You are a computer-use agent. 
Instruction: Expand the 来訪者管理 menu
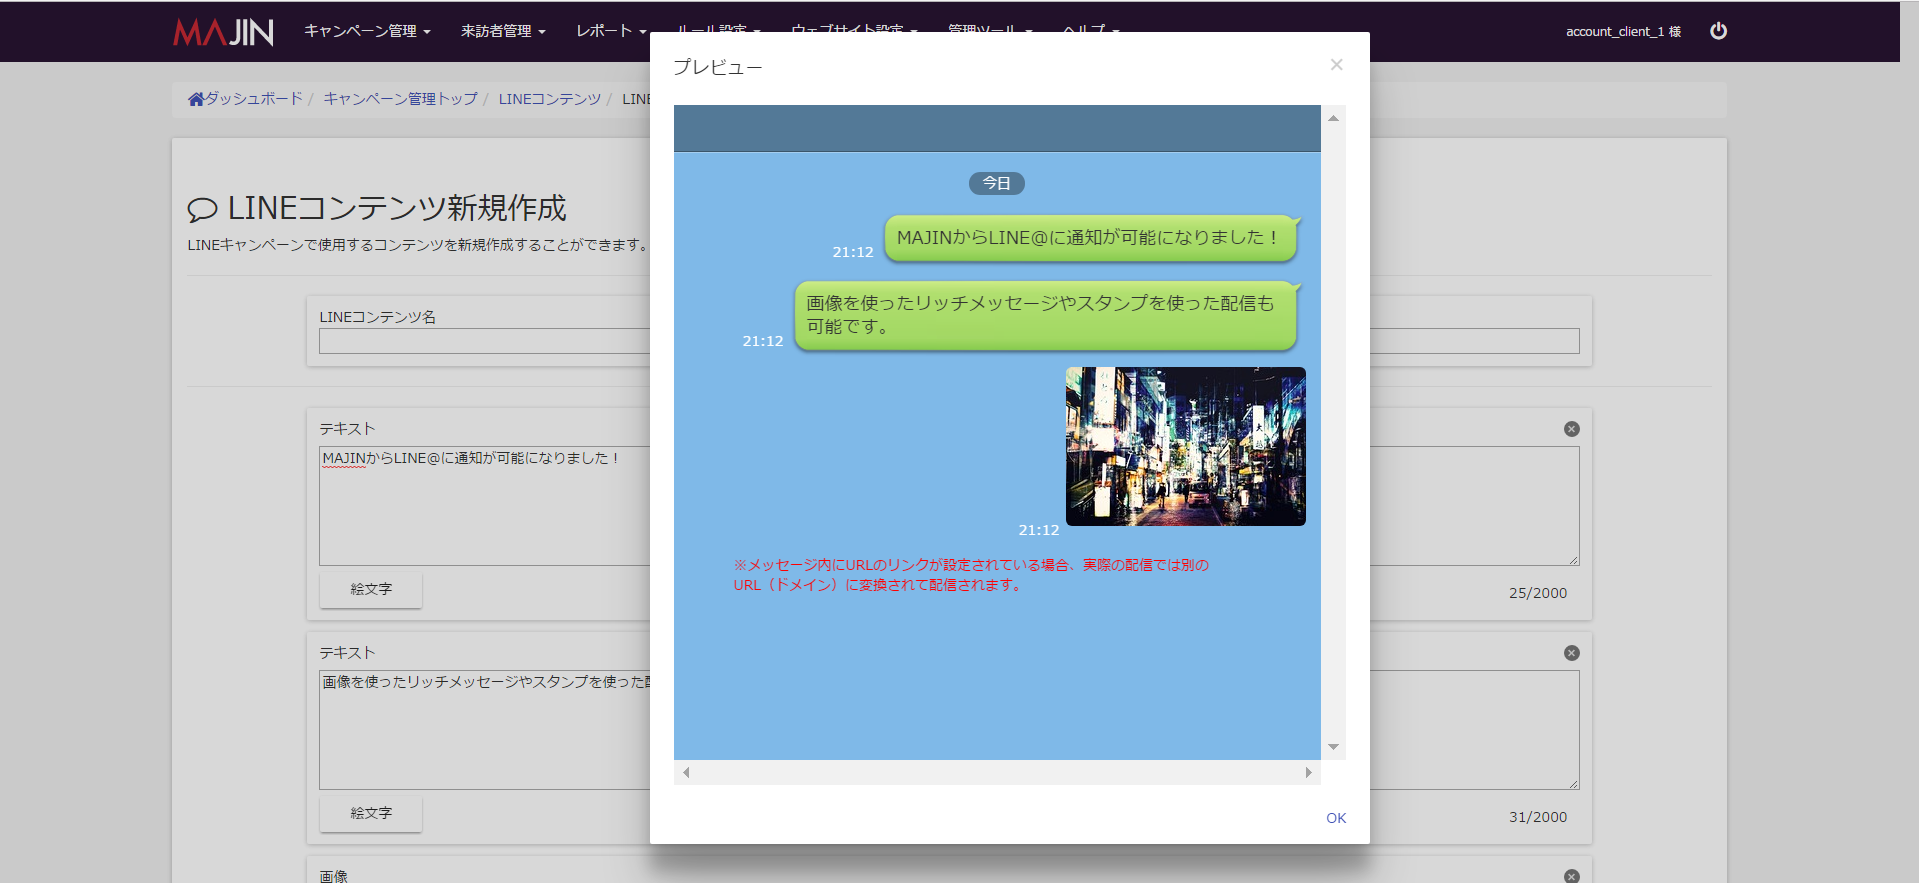(503, 31)
